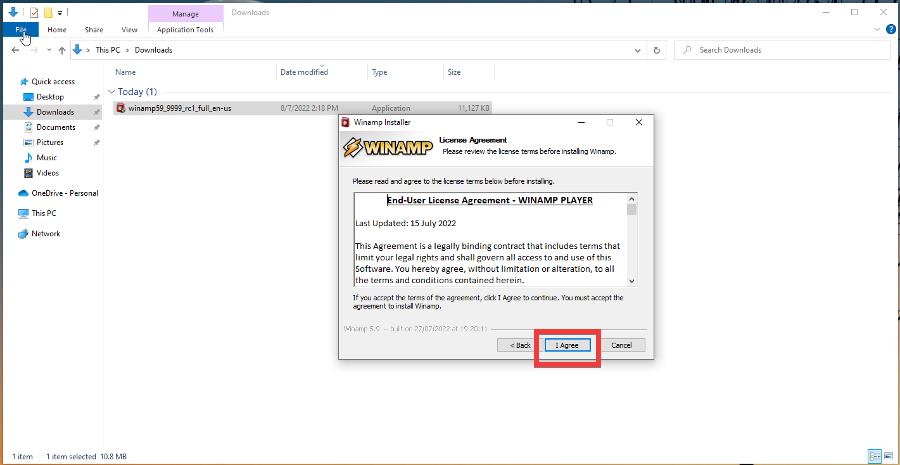Cancel the Winamp installation
Image resolution: width=900 pixels, height=465 pixels.
622,345
